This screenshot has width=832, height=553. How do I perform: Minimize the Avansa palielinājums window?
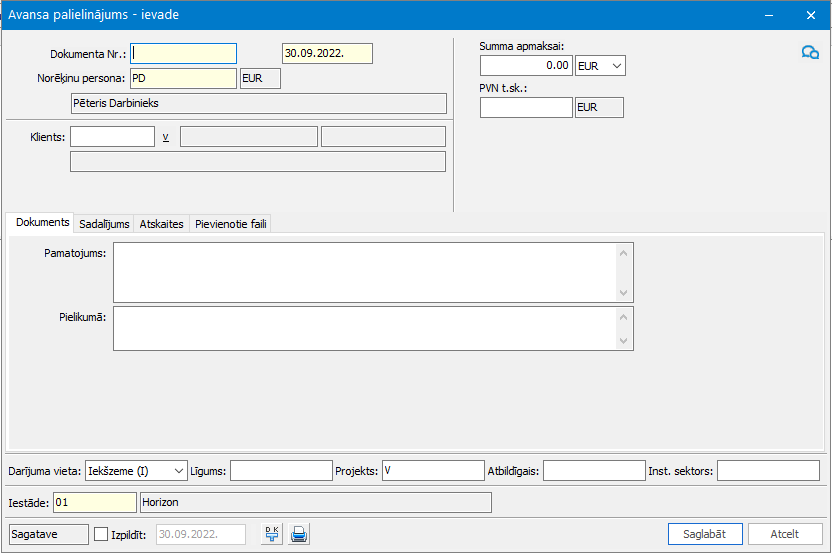pyautogui.click(x=768, y=15)
